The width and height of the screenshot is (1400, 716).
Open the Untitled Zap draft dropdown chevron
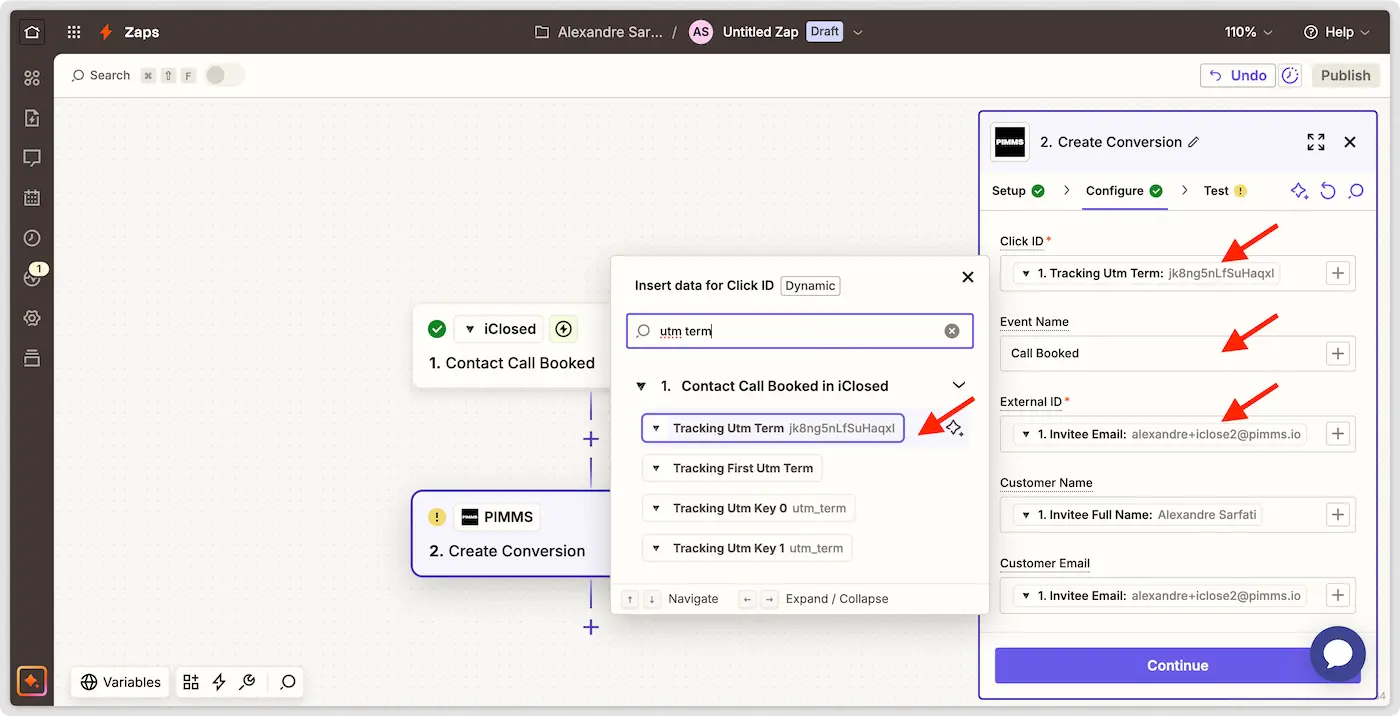click(858, 32)
